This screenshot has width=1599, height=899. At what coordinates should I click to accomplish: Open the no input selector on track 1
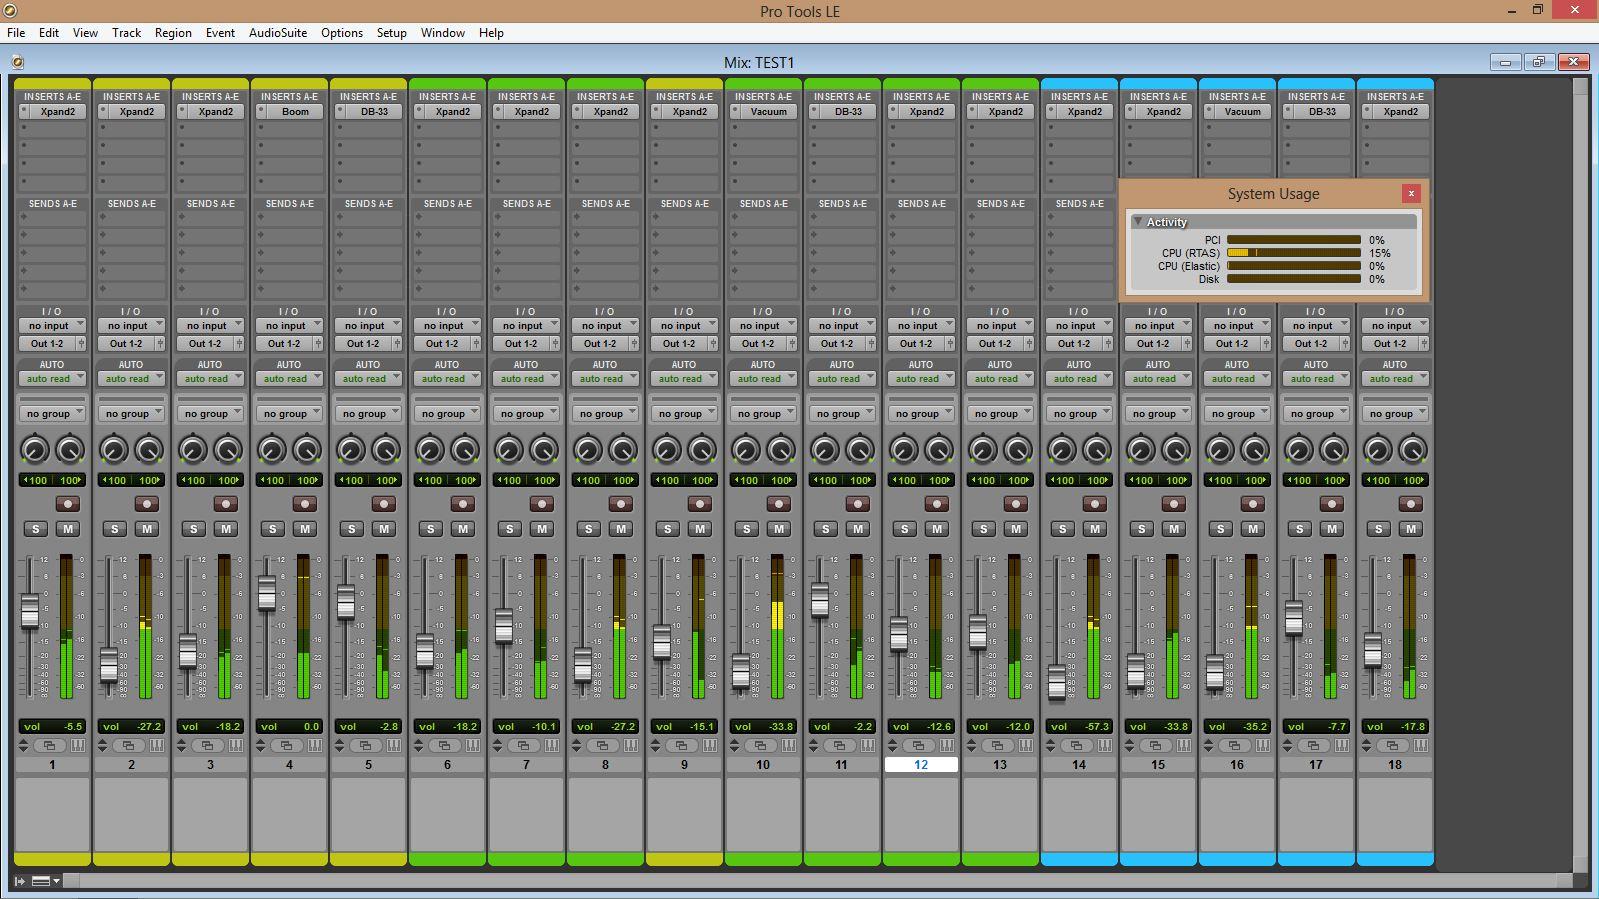point(52,326)
